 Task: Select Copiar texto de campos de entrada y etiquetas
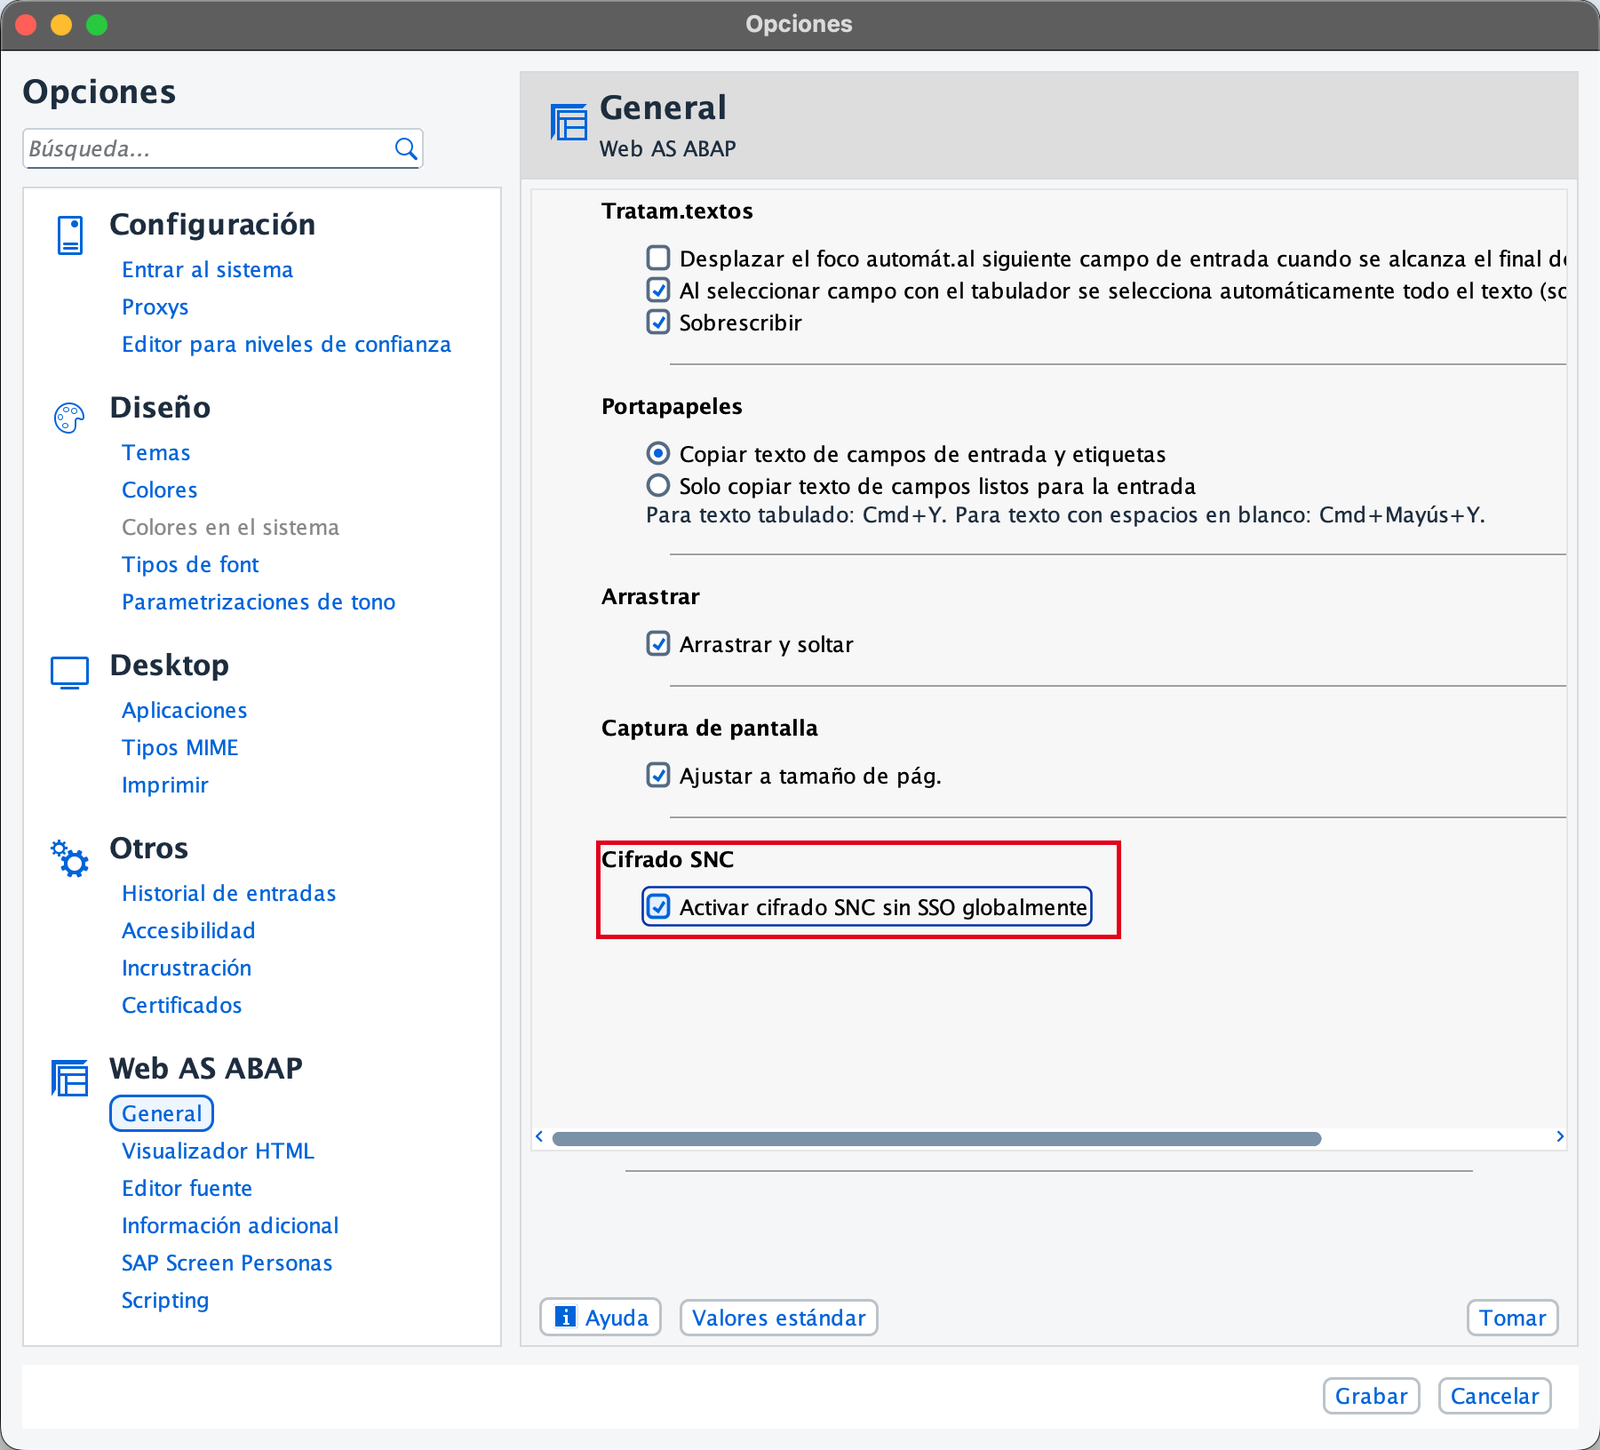[x=658, y=454]
